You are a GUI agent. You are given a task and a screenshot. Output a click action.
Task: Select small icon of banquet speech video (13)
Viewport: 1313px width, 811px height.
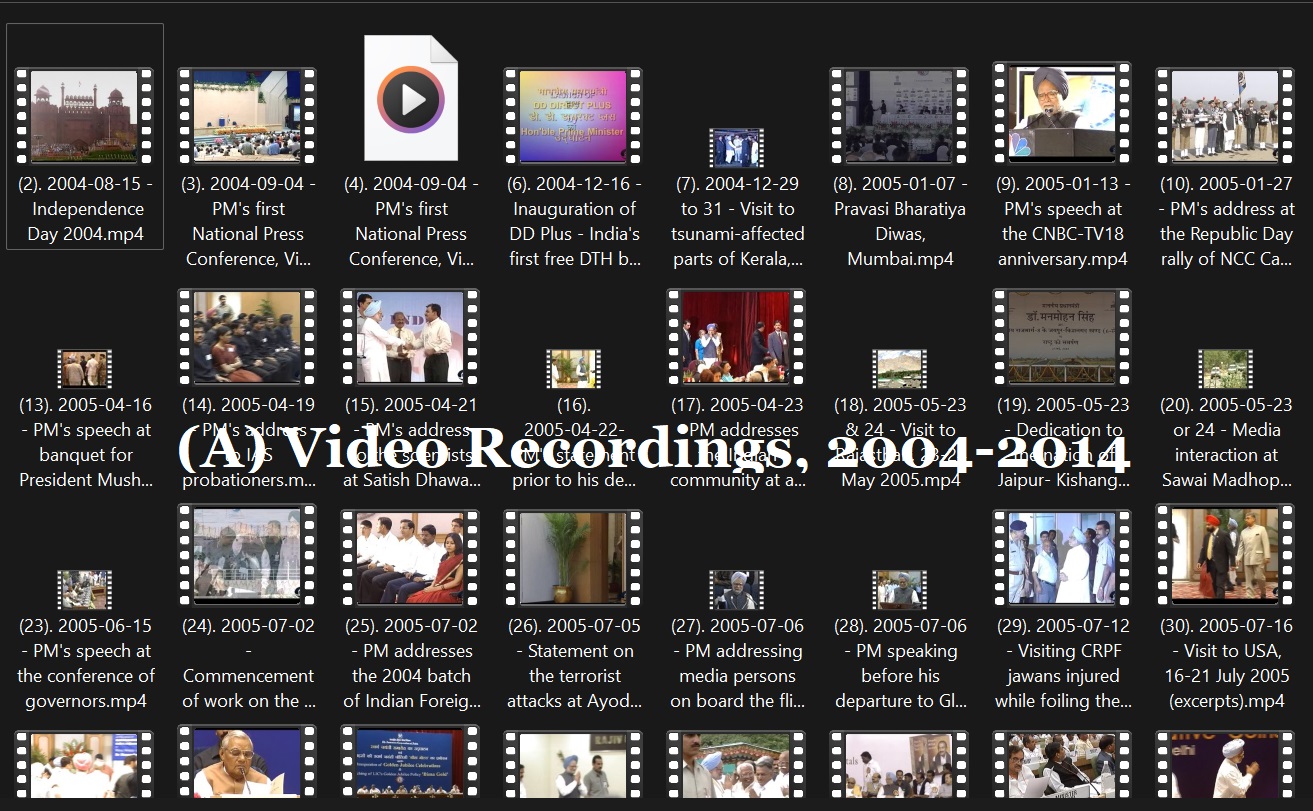(85, 369)
